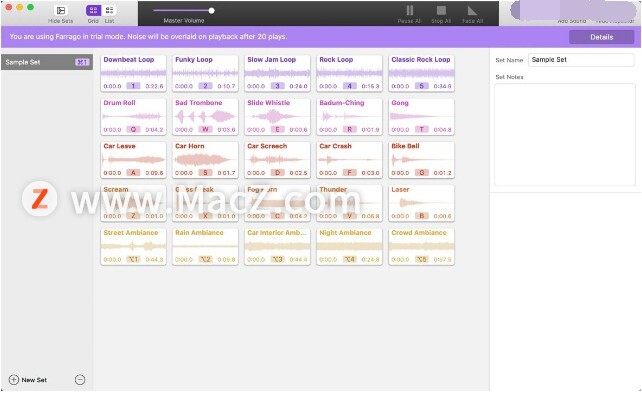642x397 pixels.
Task: Play the Thunder tile
Action: coord(349,203)
